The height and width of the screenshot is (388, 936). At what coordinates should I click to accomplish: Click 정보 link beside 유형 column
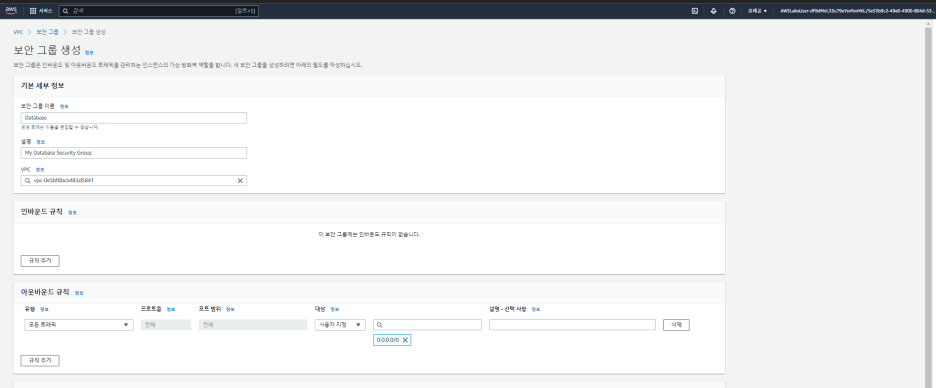click(45, 309)
